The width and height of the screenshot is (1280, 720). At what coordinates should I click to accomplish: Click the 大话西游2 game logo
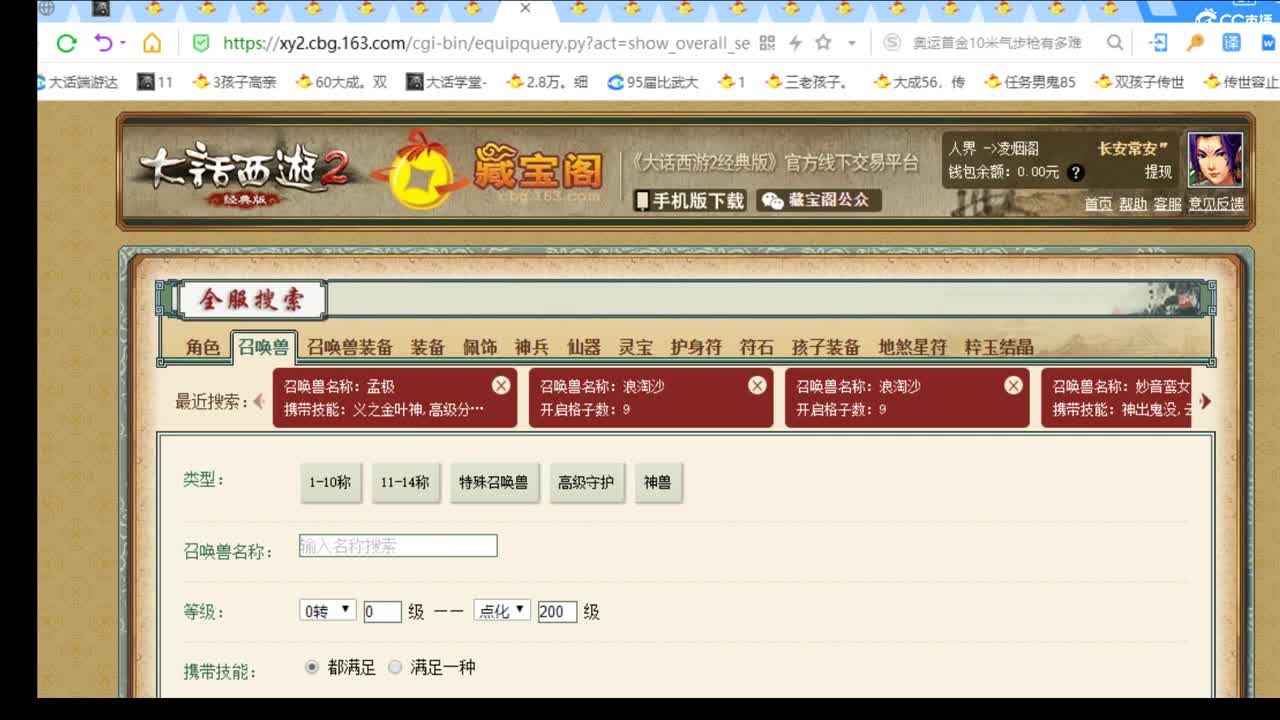pyautogui.click(x=245, y=176)
